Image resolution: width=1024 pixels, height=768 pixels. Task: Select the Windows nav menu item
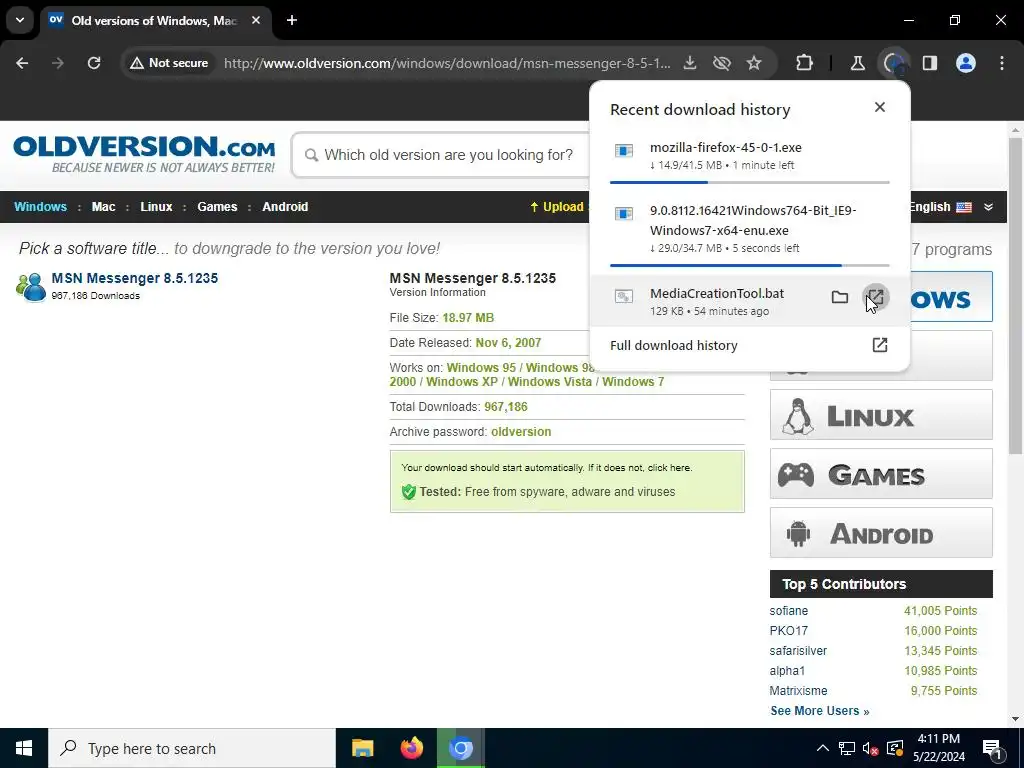tap(40, 207)
